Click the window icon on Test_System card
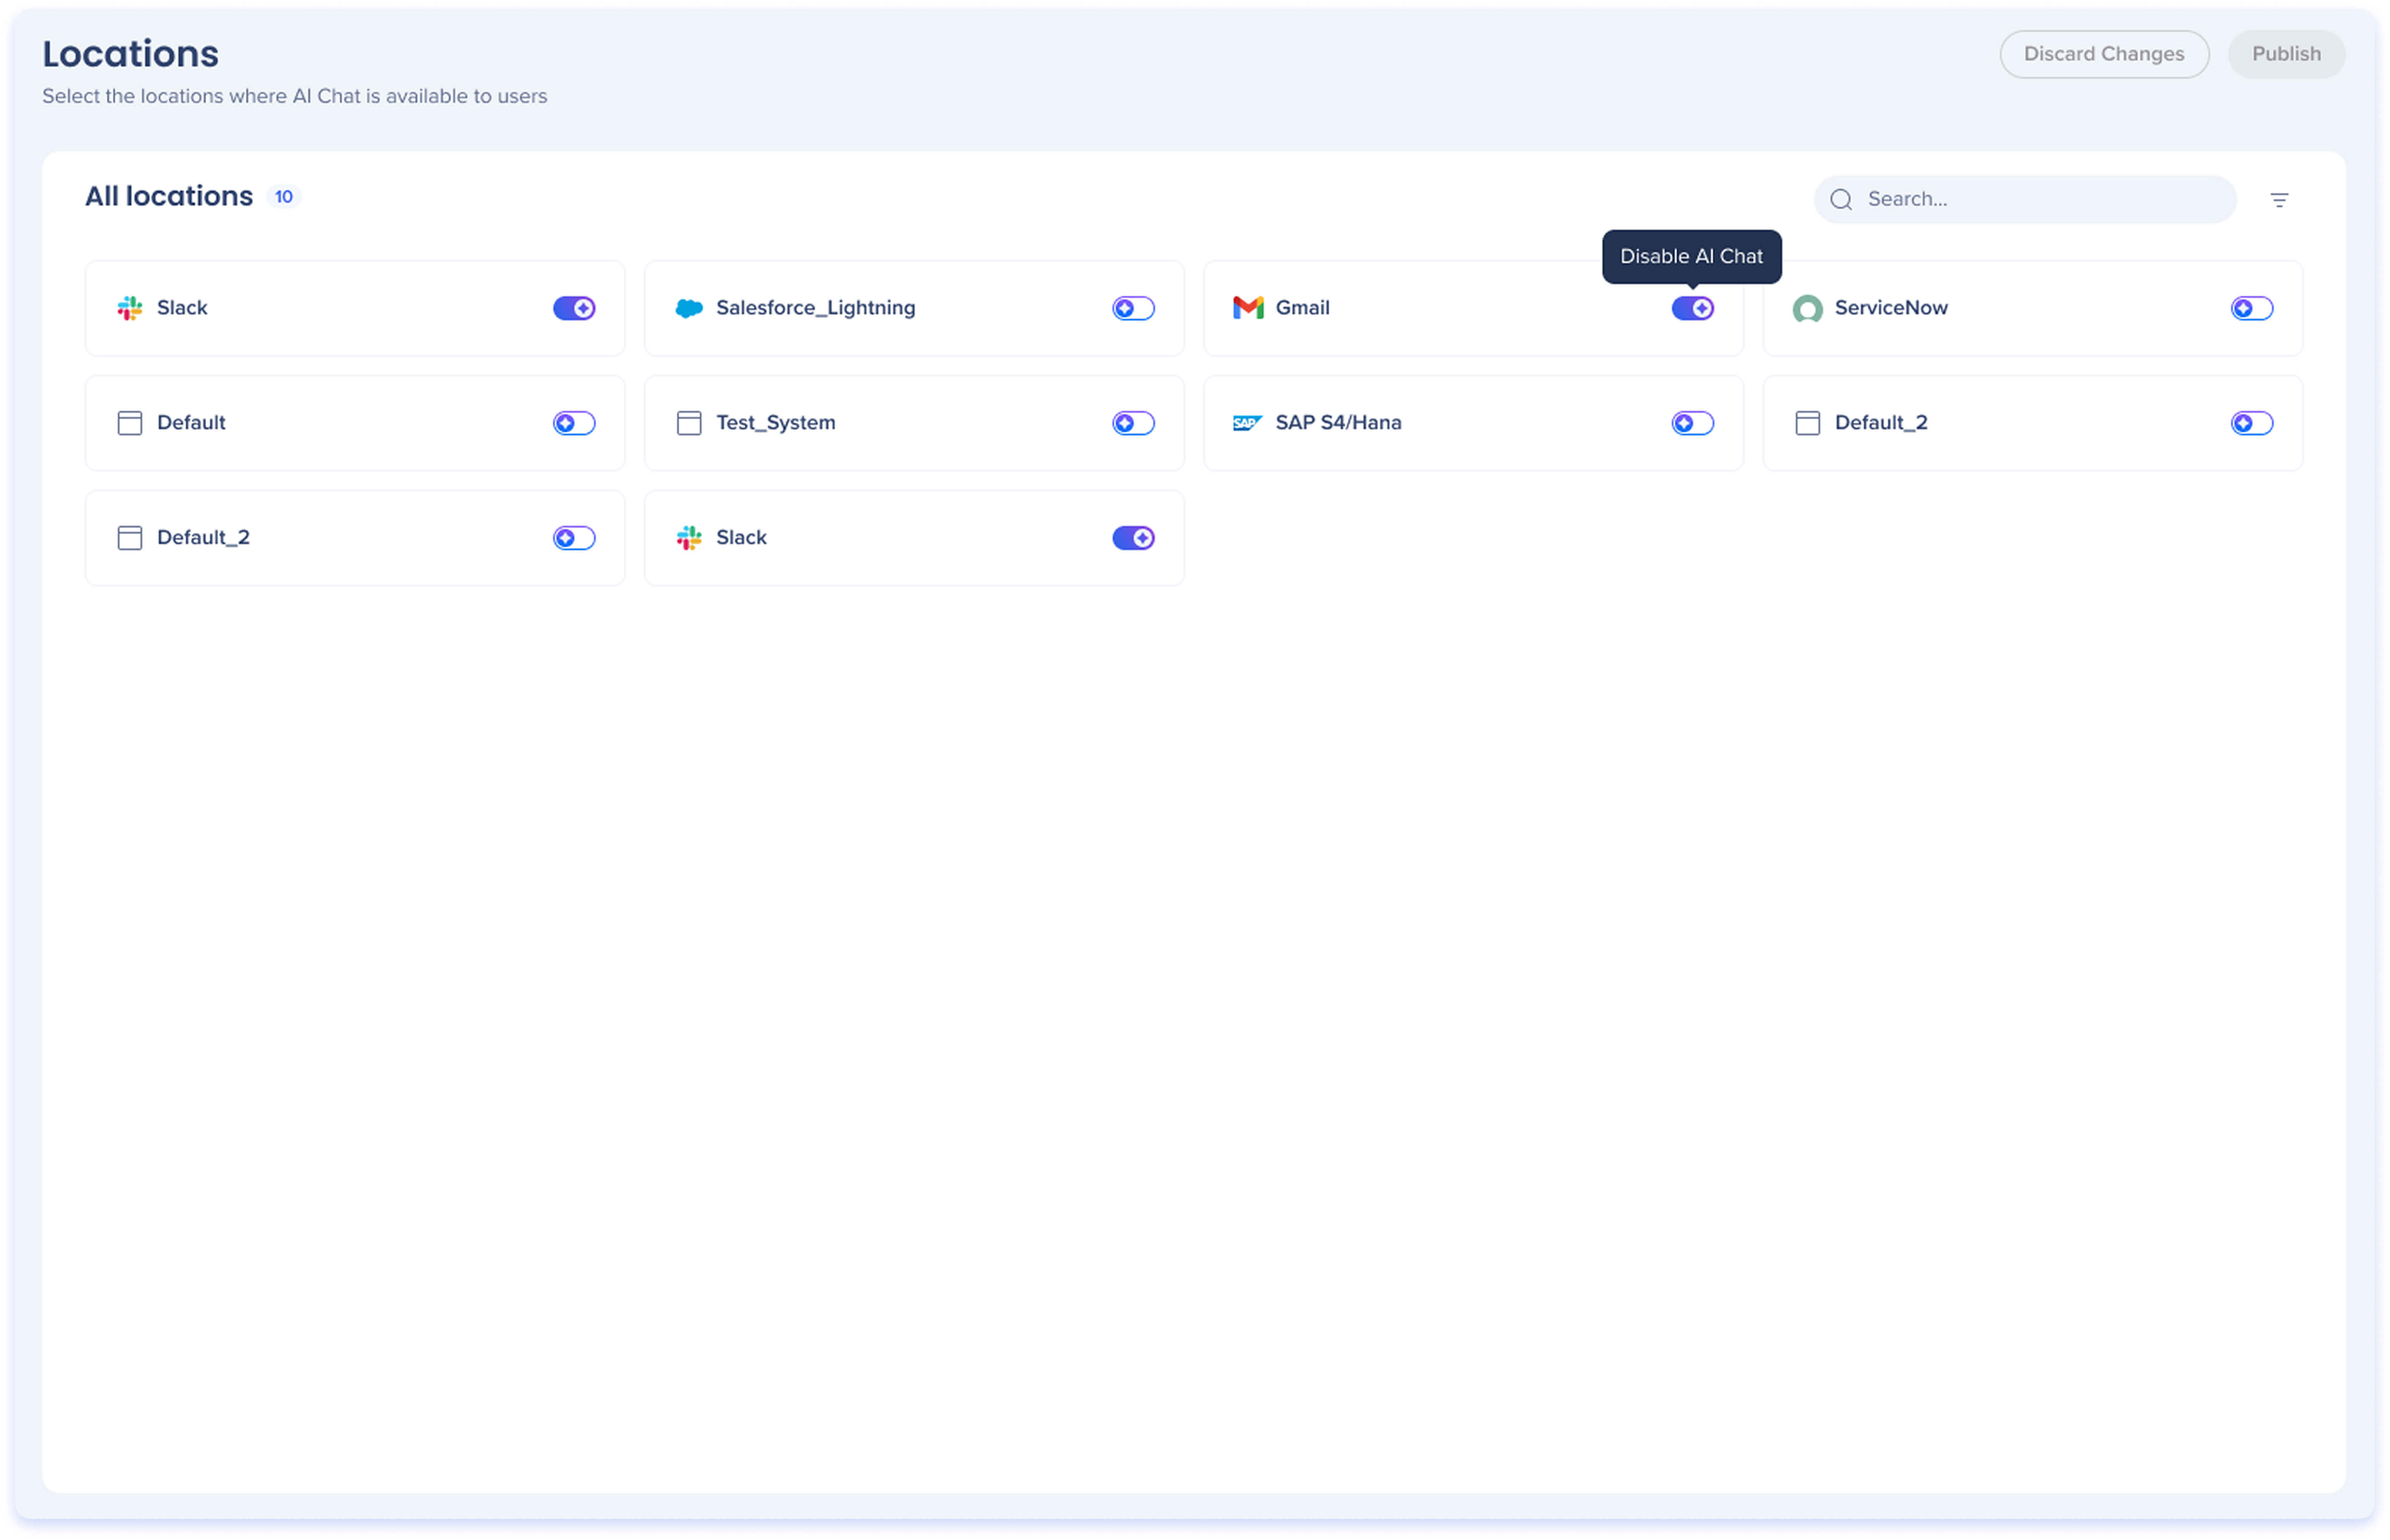The height and width of the screenshot is (1540, 2390). pyautogui.click(x=689, y=423)
